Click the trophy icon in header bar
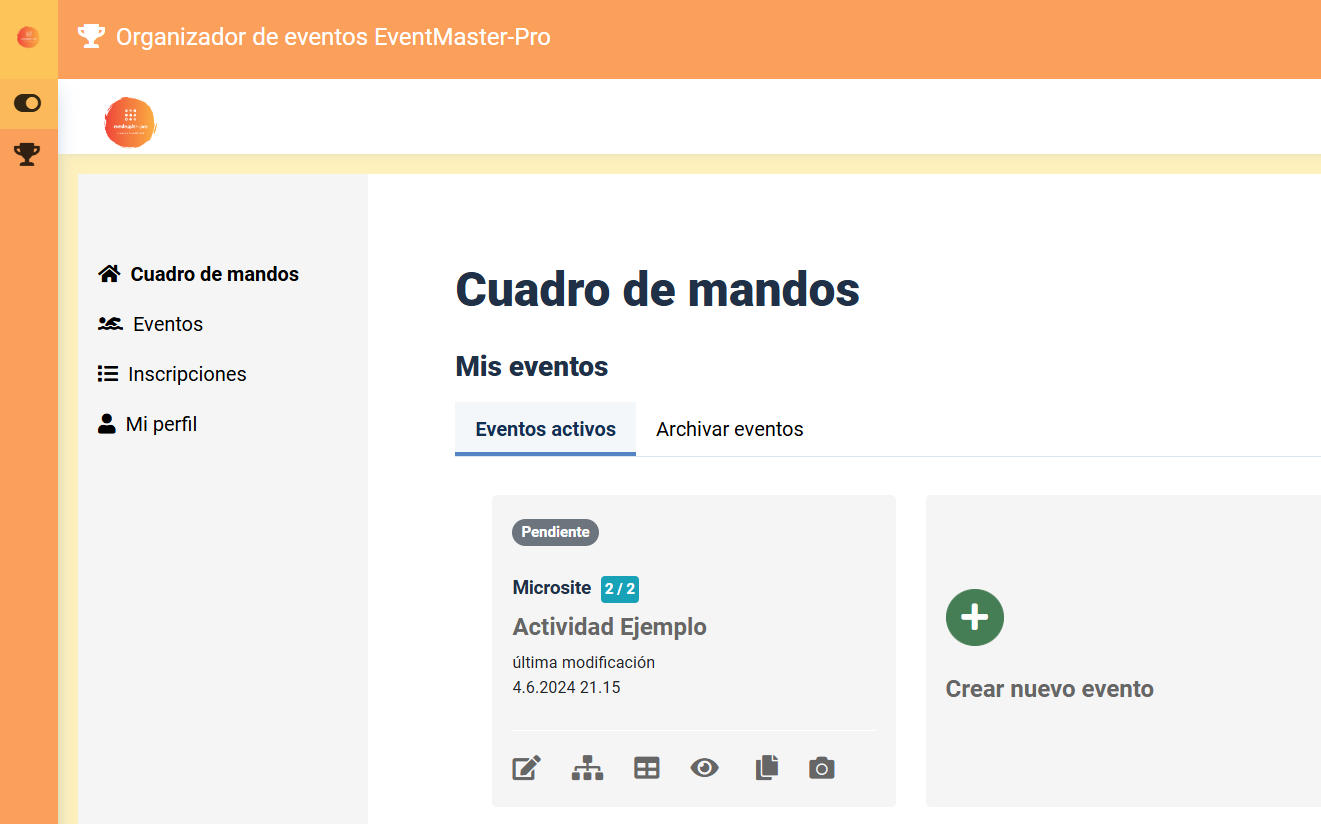 [x=91, y=37]
